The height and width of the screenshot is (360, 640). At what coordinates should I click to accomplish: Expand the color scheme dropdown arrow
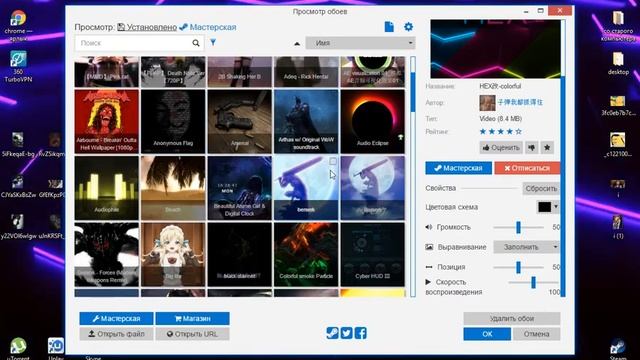click(x=556, y=207)
